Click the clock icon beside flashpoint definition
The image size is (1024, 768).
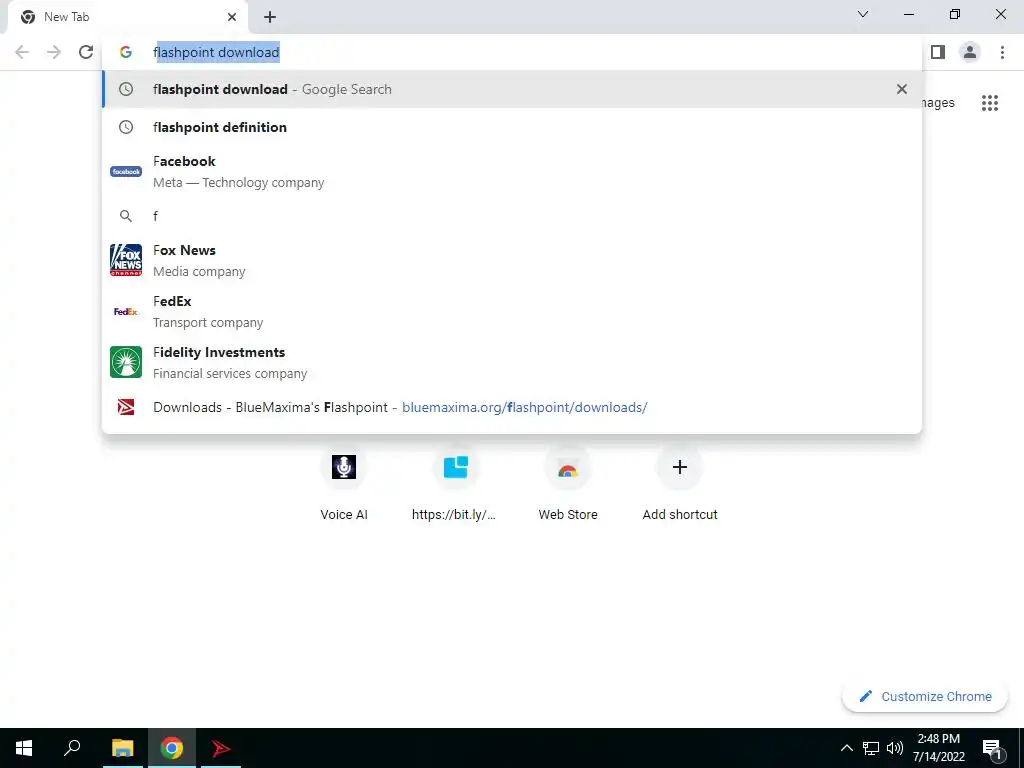click(126, 127)
